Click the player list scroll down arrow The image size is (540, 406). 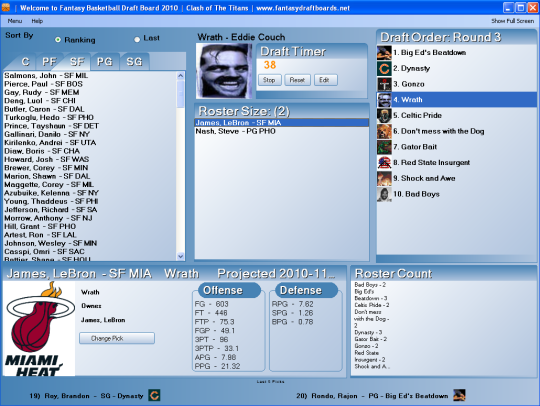(180, 256)
